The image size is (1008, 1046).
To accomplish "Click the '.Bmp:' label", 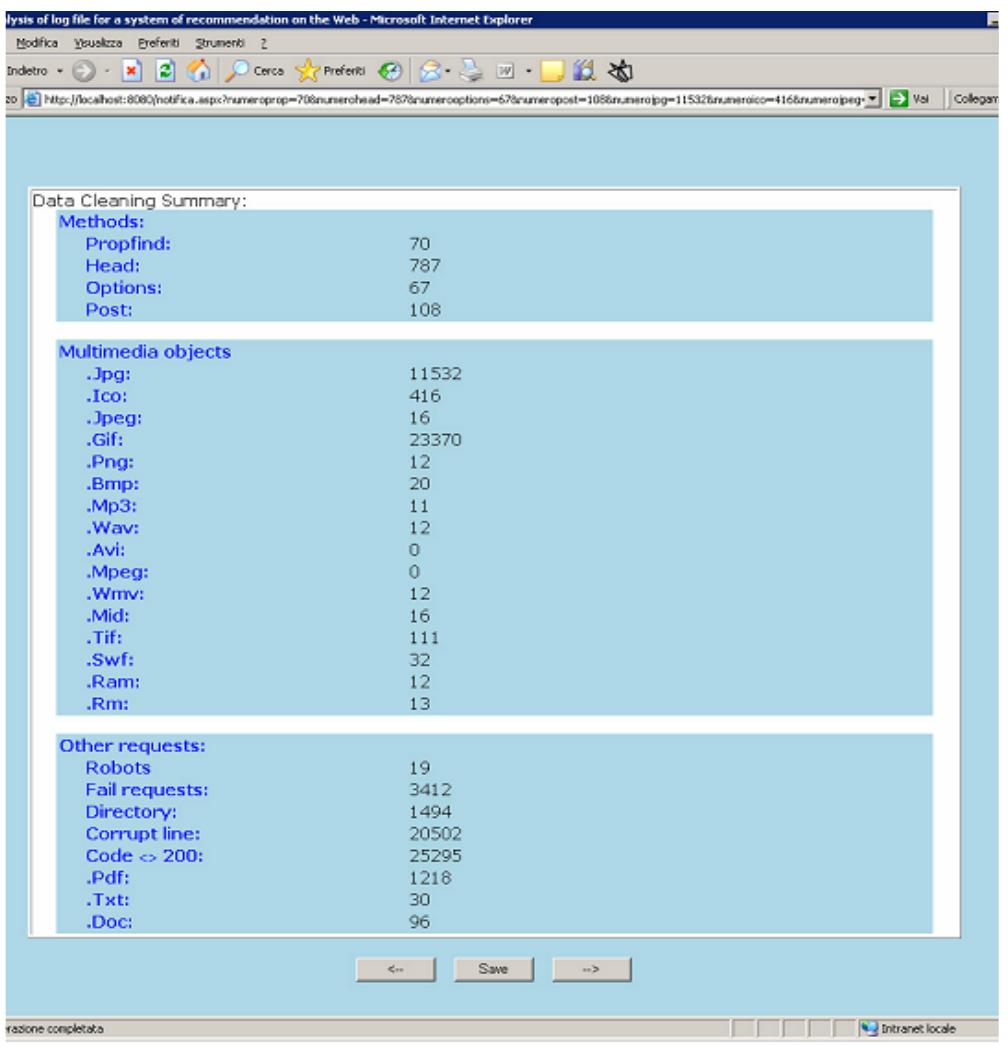I will [112, 484].
